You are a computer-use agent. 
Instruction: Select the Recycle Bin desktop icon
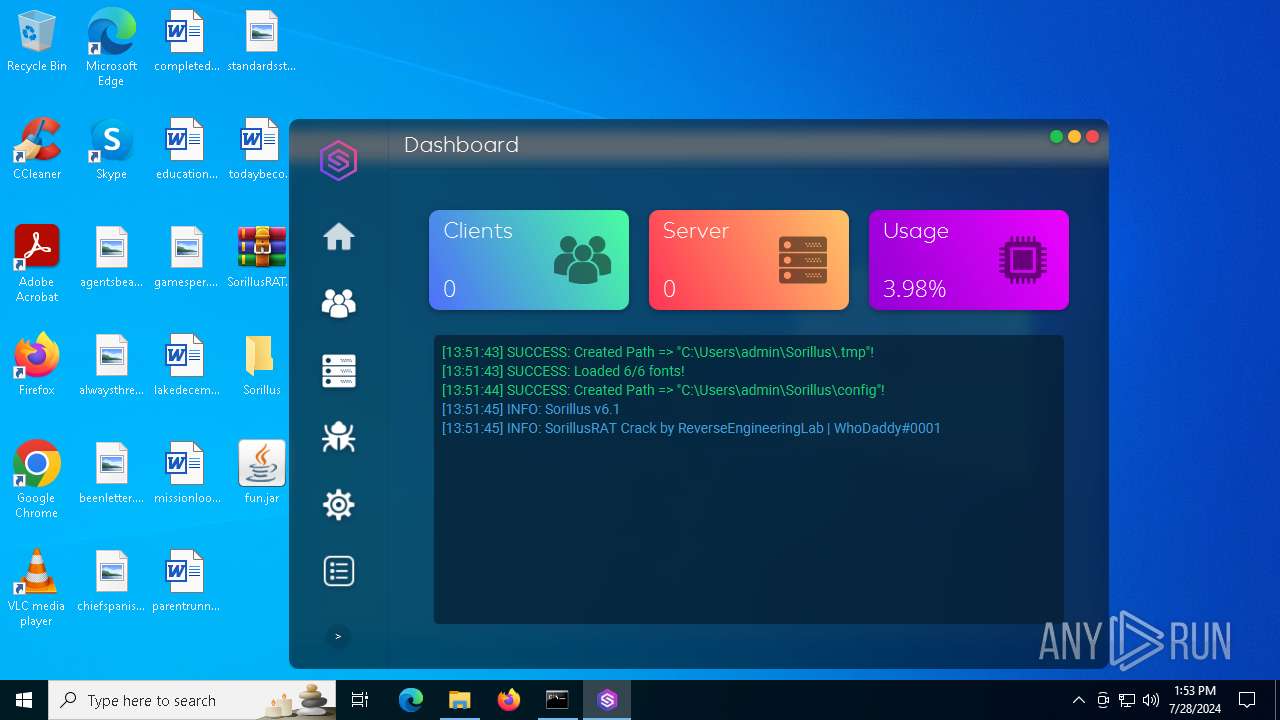click(x=37, y=42)
